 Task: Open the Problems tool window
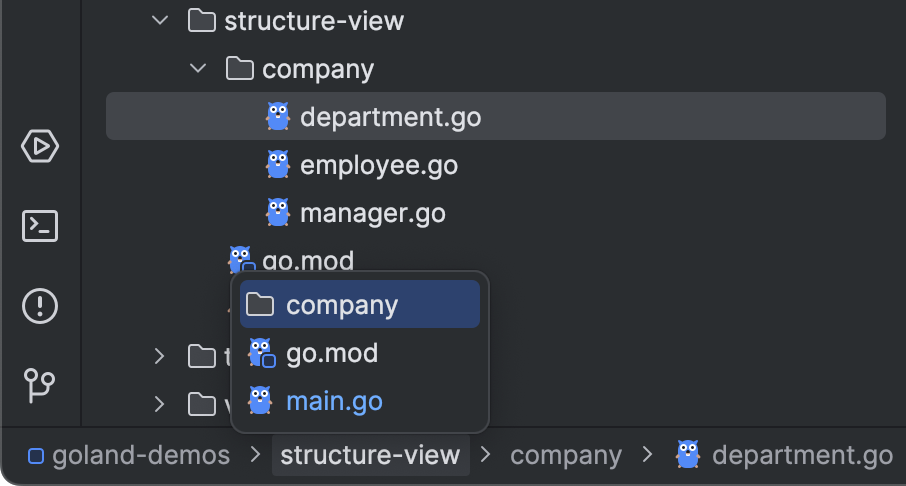click(x=40, y=304)
